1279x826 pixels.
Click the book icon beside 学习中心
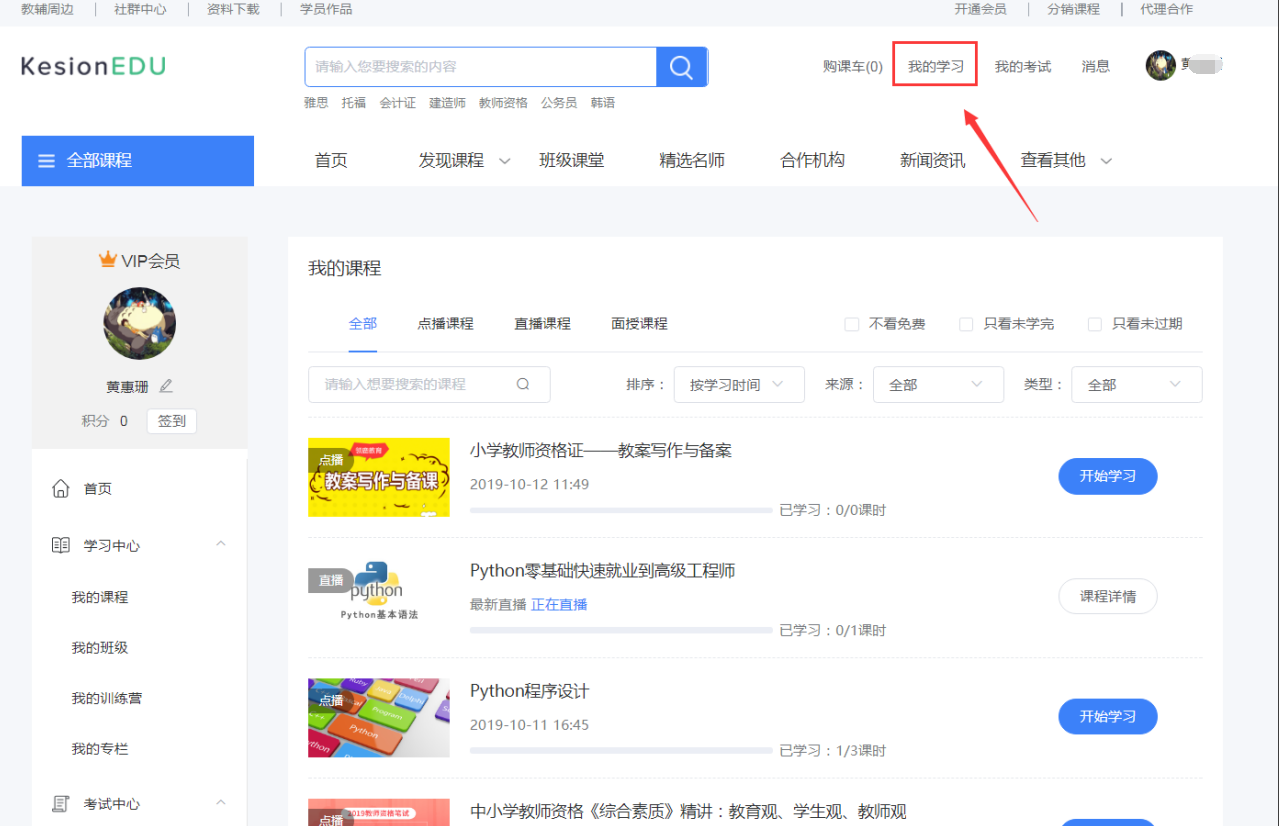pos(61,545)
